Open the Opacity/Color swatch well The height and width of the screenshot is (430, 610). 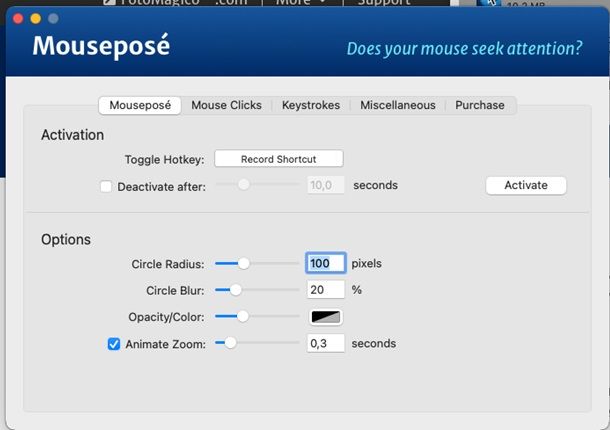click(326, 317)
